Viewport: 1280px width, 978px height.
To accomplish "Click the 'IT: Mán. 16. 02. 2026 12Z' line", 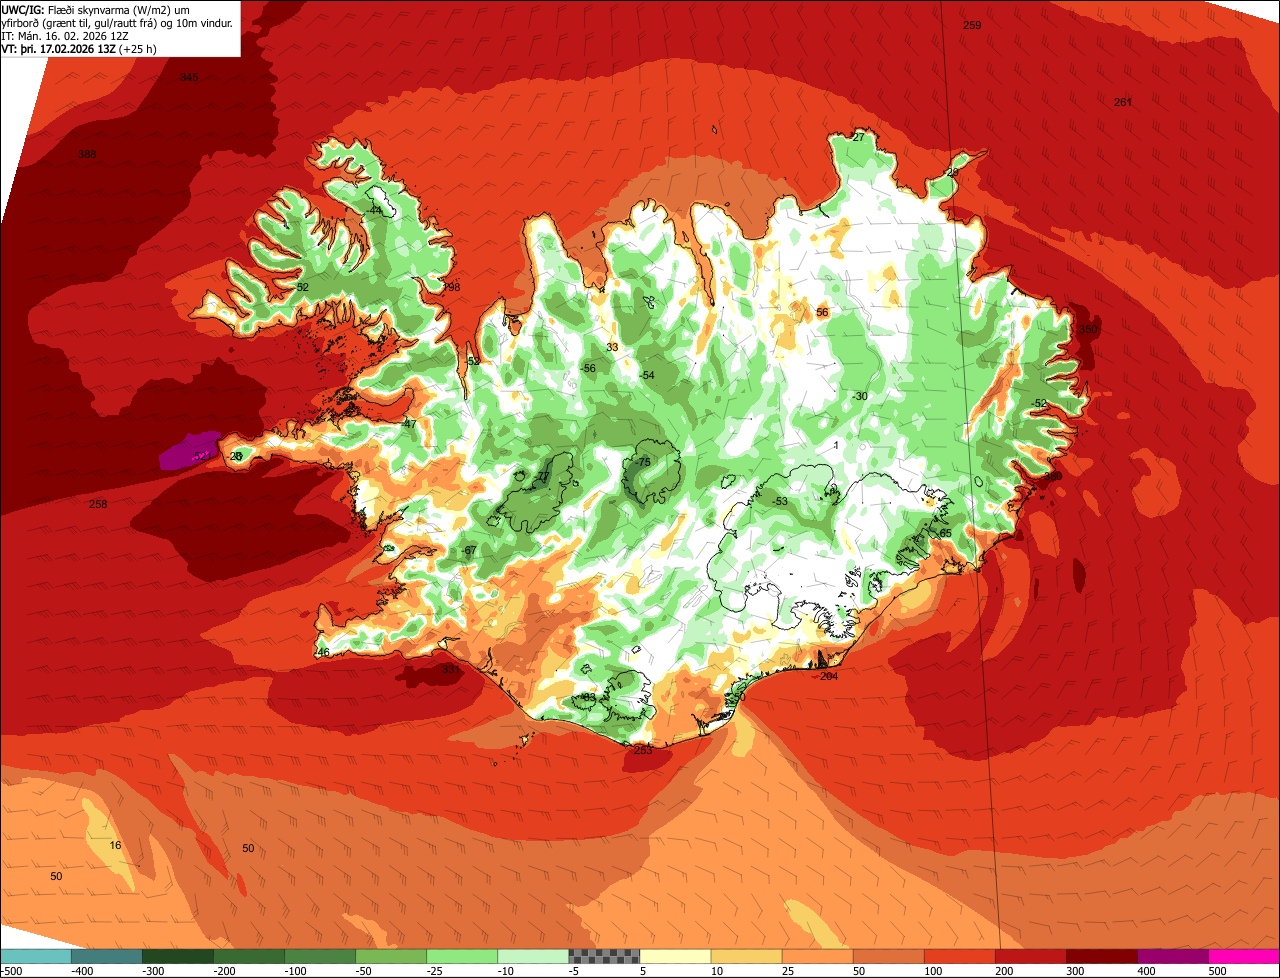I will point(64,36).
